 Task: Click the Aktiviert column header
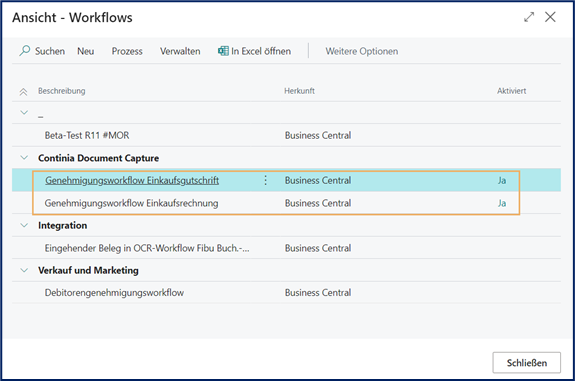511,91
